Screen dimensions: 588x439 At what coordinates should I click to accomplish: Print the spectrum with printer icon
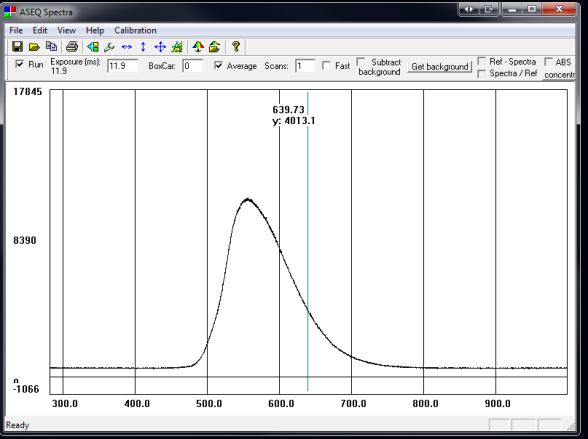pyautogui.click(x=72, y=46)
